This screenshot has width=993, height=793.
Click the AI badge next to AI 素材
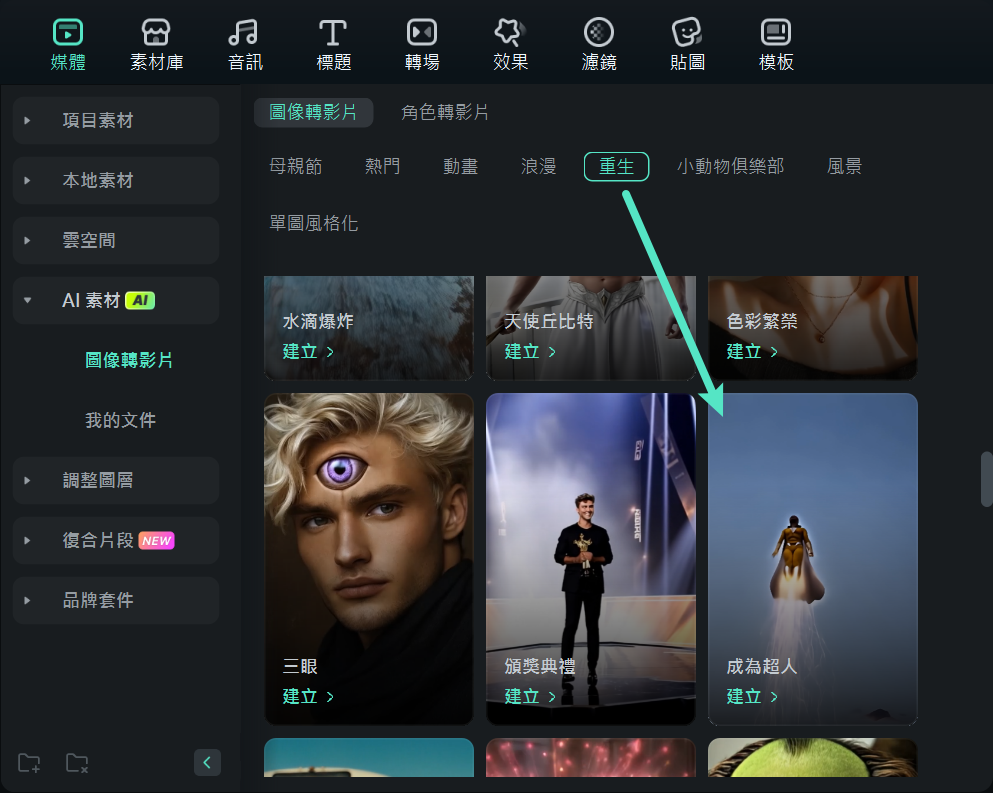click(140, 300)
